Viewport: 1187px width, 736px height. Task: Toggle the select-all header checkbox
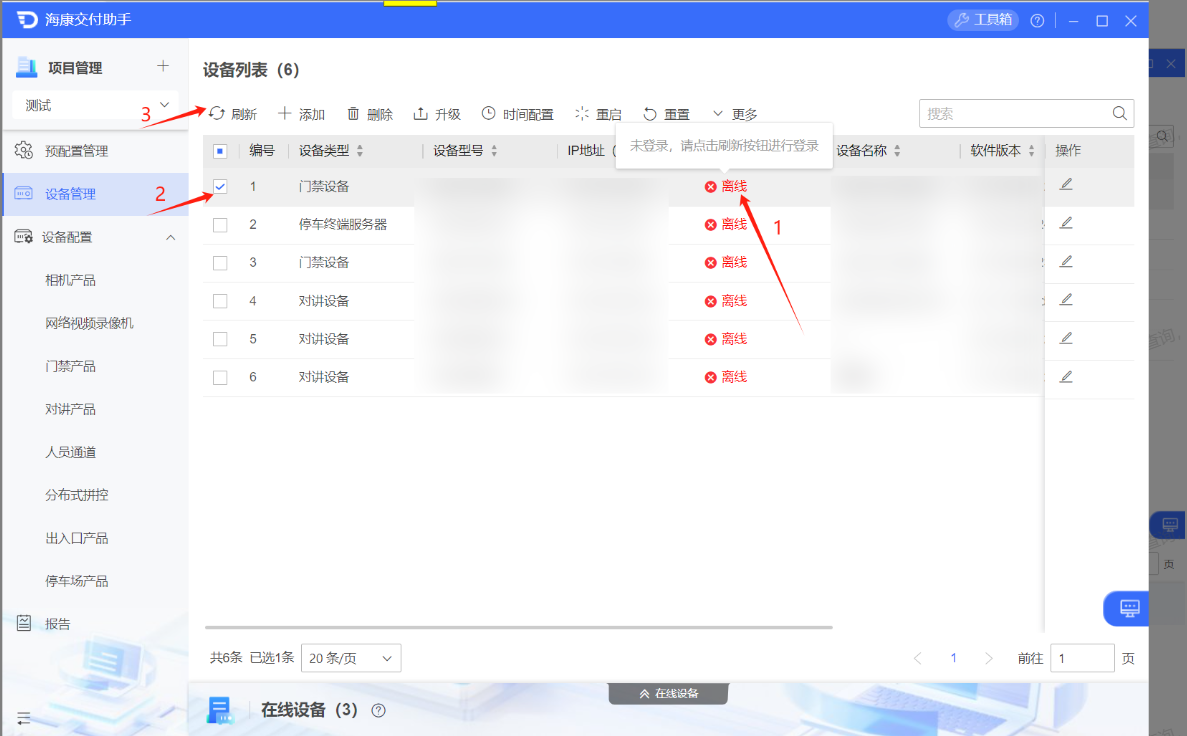220,151
